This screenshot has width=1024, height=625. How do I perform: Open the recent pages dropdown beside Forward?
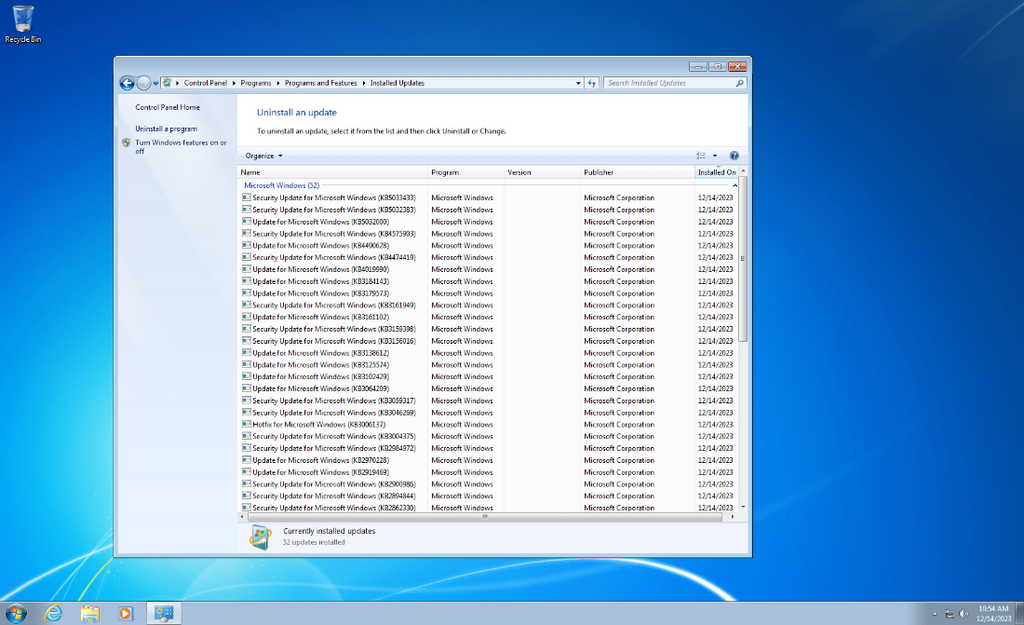click(155, 84)
